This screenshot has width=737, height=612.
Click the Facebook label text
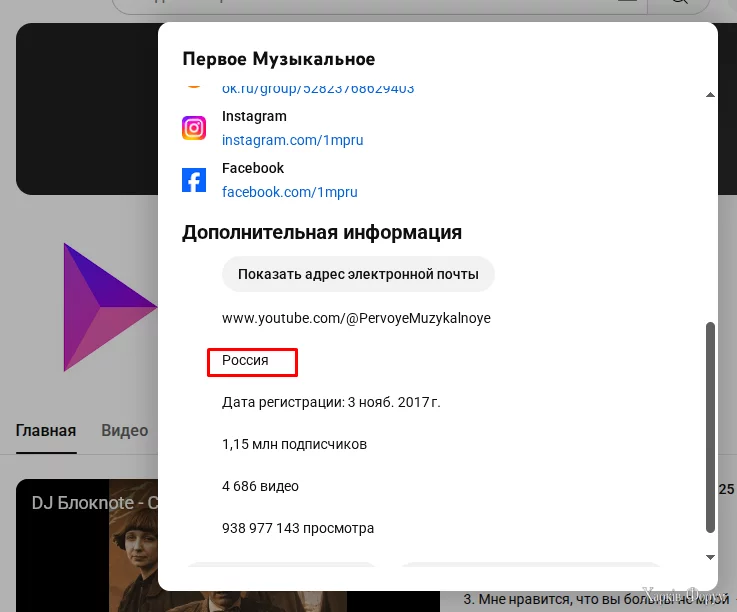coord(253,168)
